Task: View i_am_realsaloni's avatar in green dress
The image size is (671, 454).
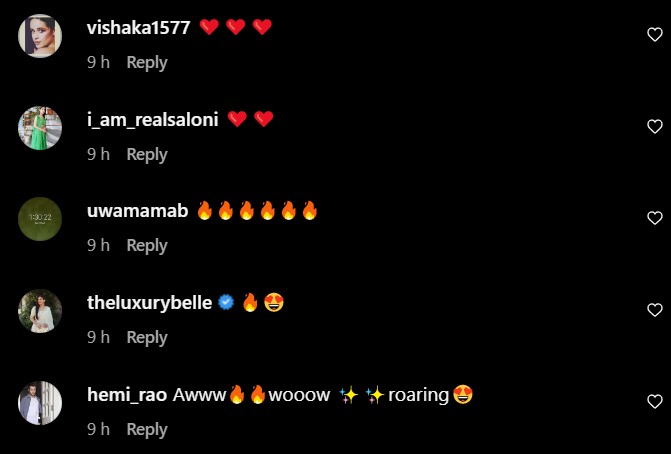Action: 40,128
